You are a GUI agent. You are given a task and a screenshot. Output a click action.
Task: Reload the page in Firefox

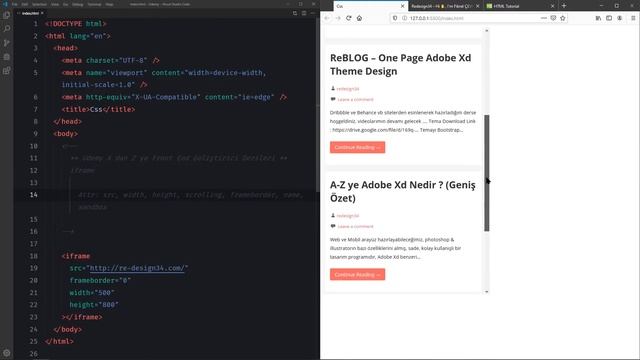[x=349, y=18]
